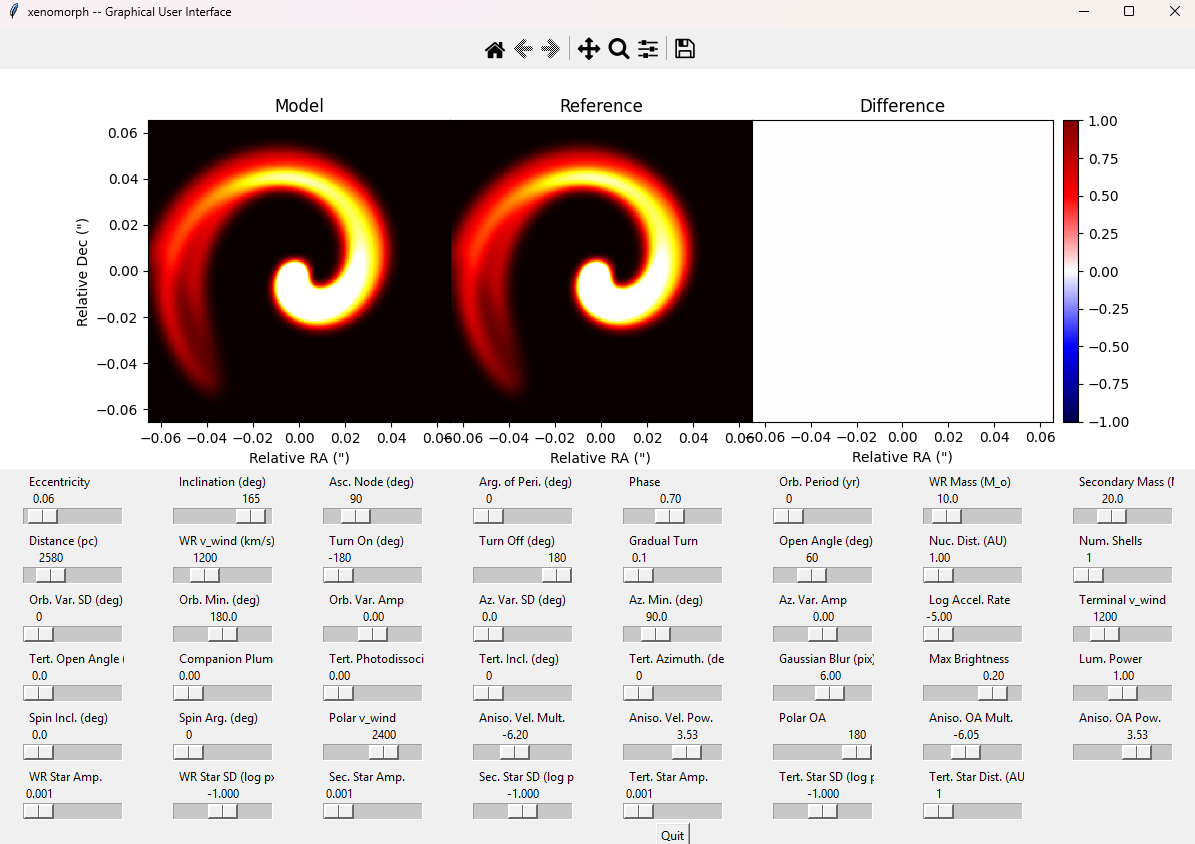
Task: Adjust the Tert. Open Angle slider
Action: (72, 693)
